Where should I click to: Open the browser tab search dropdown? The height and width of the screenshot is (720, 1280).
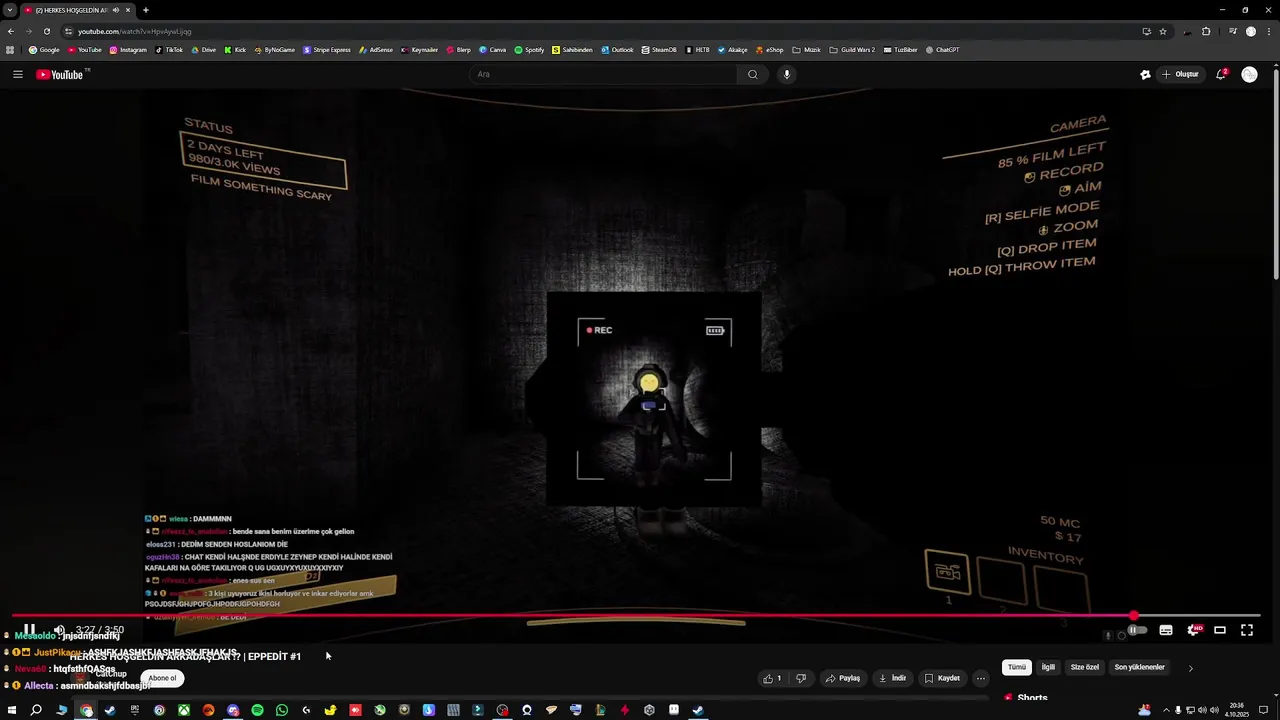pos(9,10)
